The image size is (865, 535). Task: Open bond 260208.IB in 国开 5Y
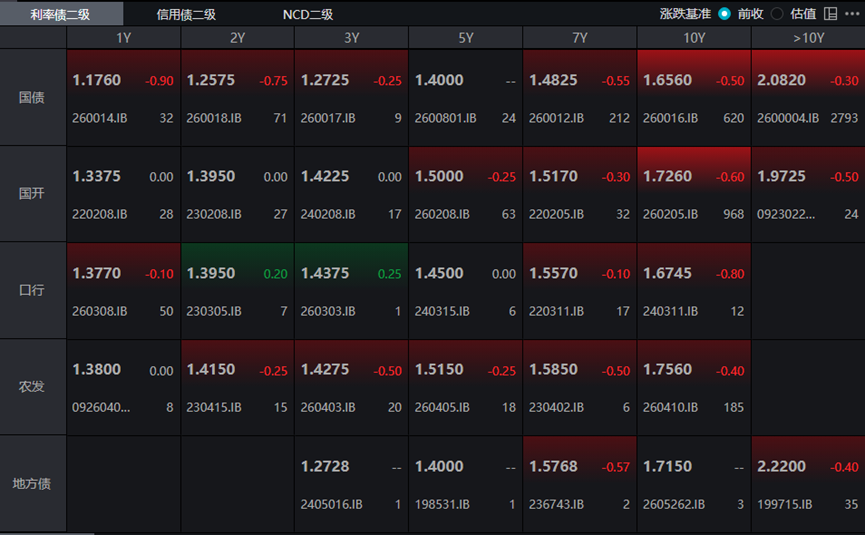point(442,214)
